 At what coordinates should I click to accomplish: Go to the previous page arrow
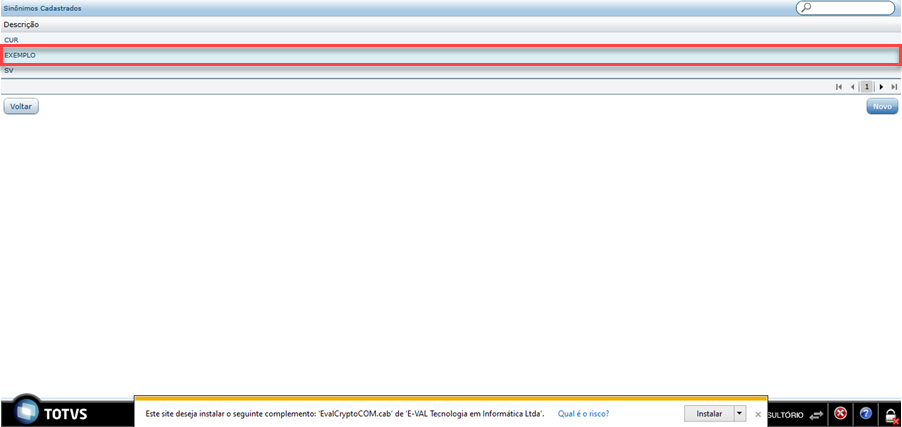(853, 87)
